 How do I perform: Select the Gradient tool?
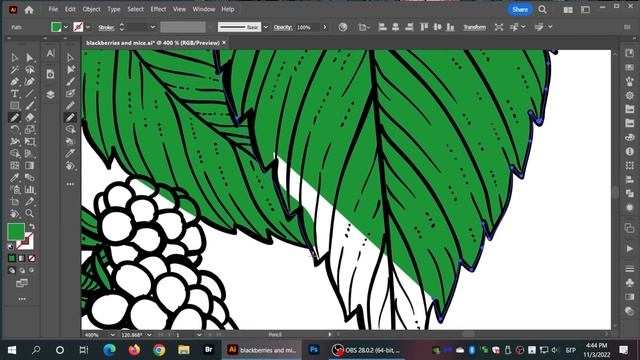(x=29, y=165)
